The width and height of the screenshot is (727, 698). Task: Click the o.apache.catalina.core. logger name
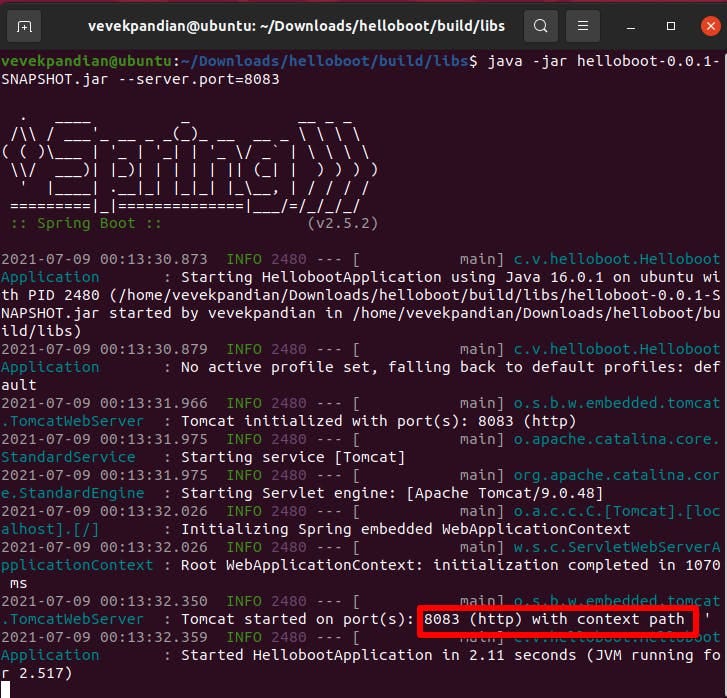pyautogui.click(x=617, y=439)
